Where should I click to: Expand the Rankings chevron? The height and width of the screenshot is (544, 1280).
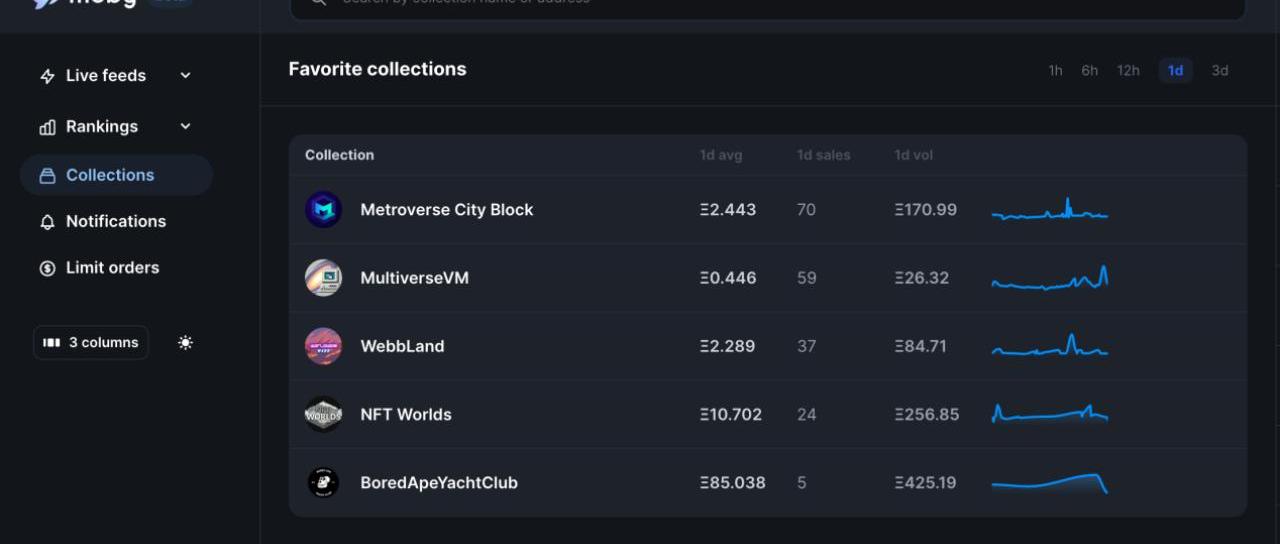pos(185,127)
